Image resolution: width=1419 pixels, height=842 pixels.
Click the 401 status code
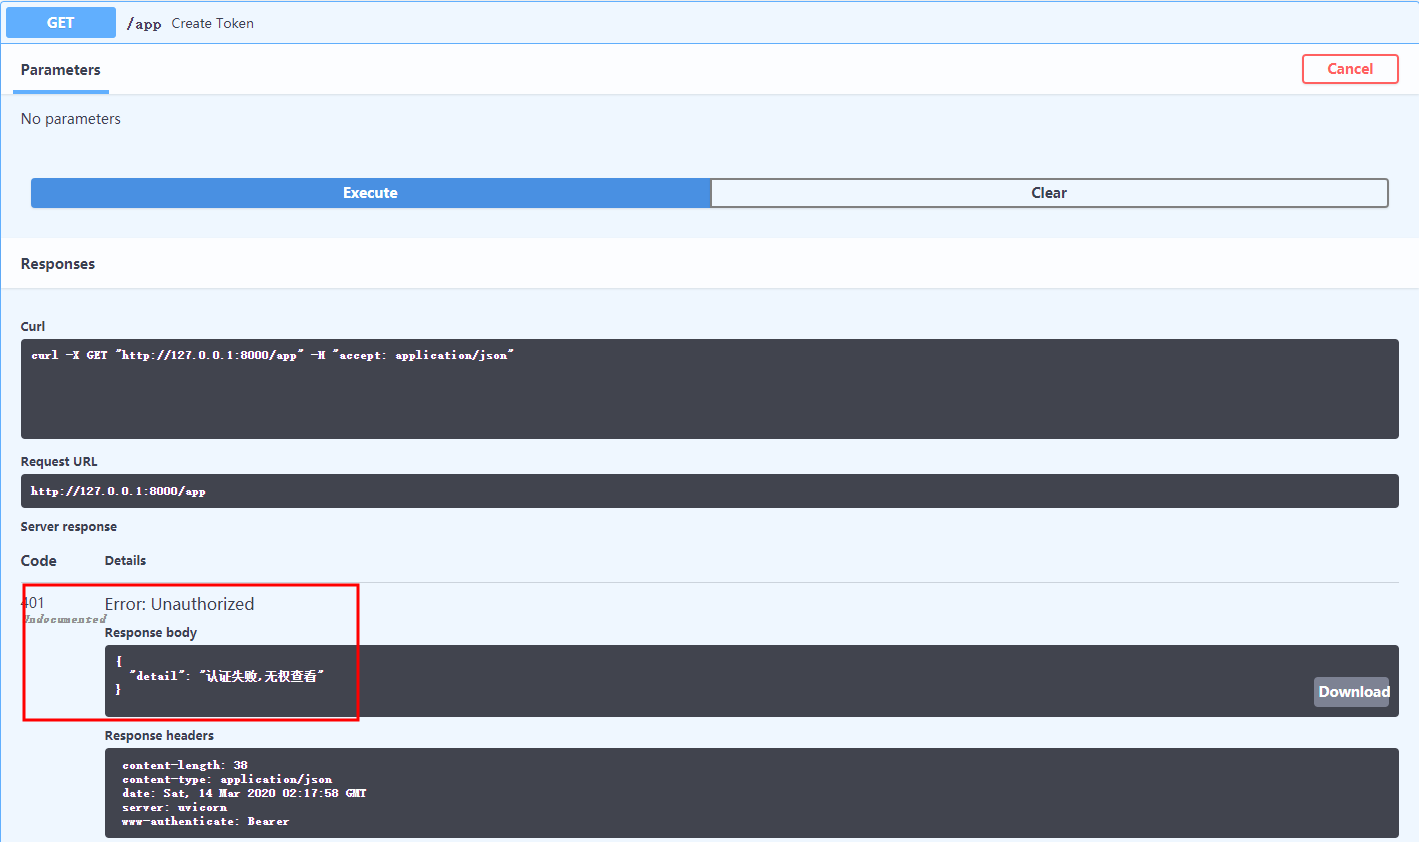(x=33, y=602)
